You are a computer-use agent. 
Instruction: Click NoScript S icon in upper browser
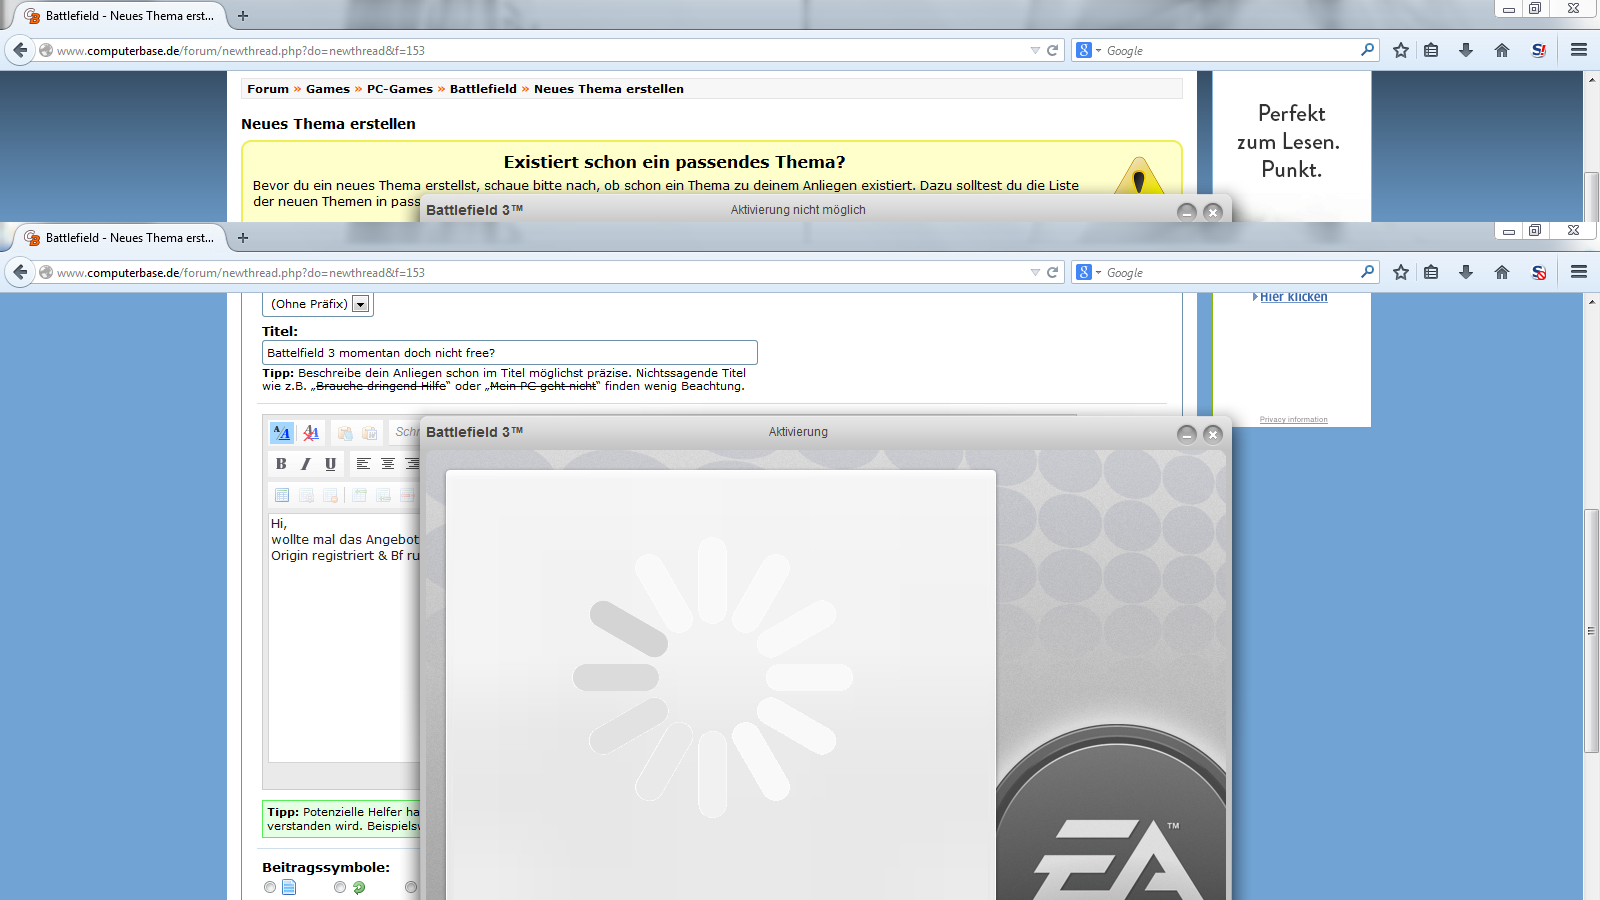(x=1539, y=50)
